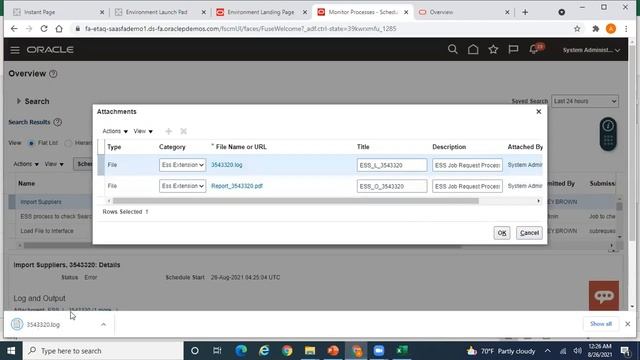Expand the Search section

point(18,101)
